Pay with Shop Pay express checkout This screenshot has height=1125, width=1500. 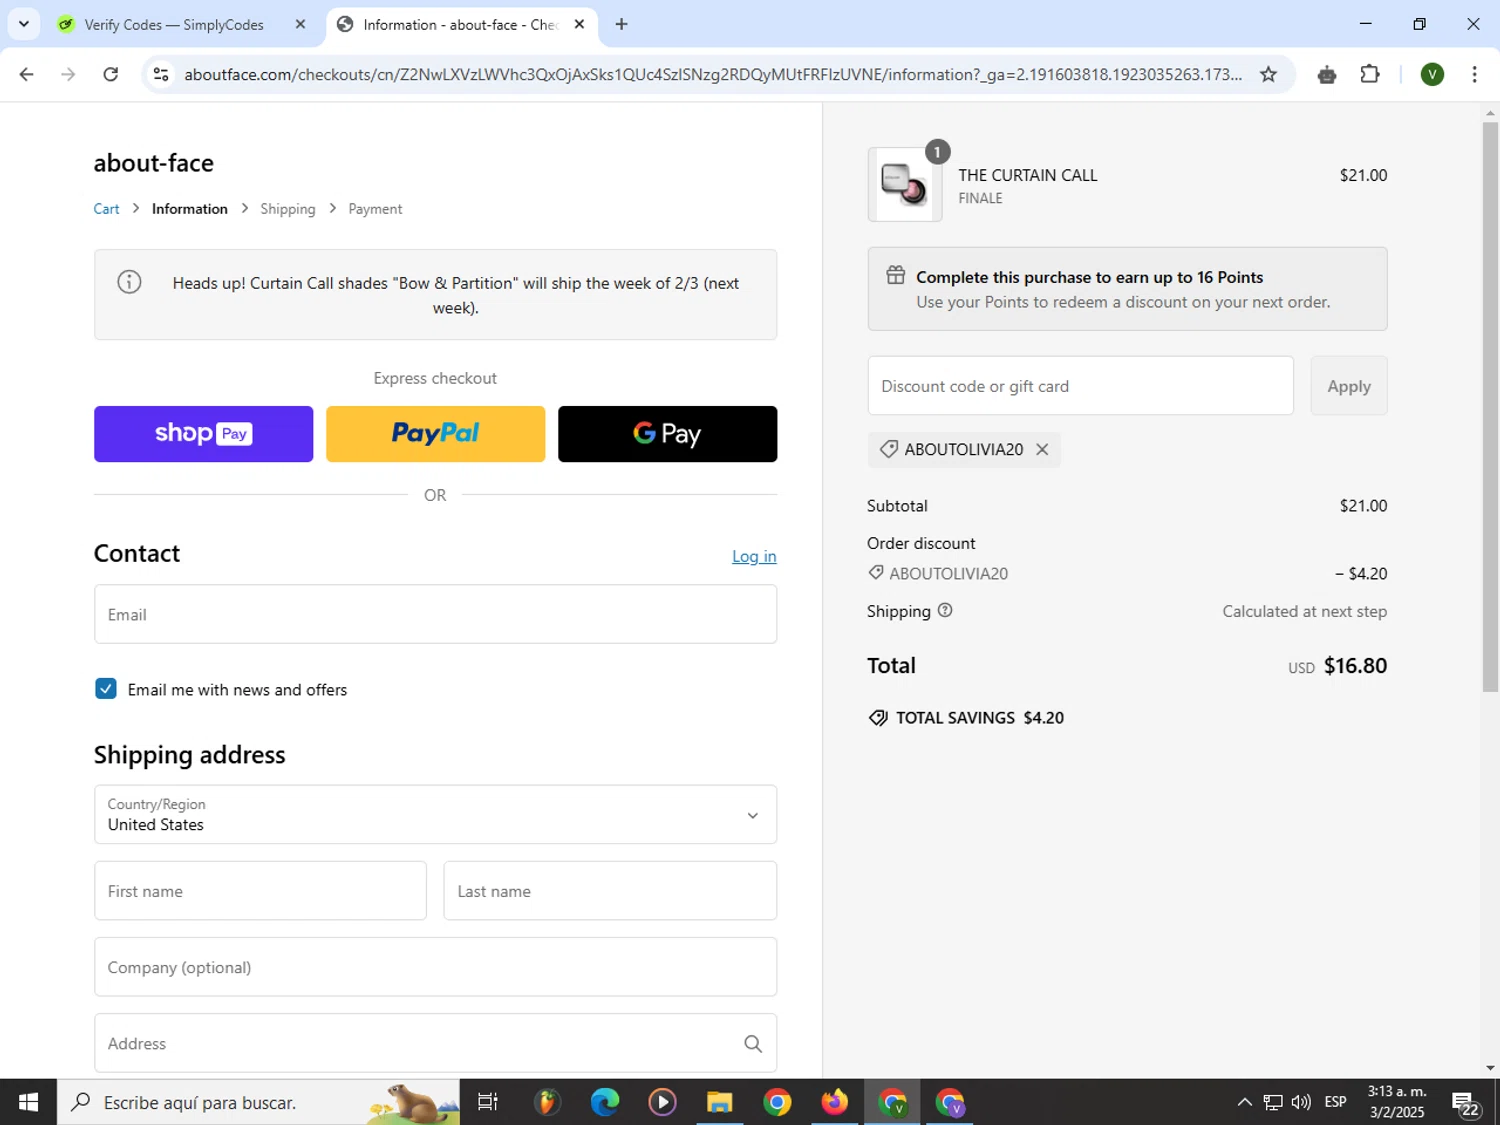coord(204,434)
